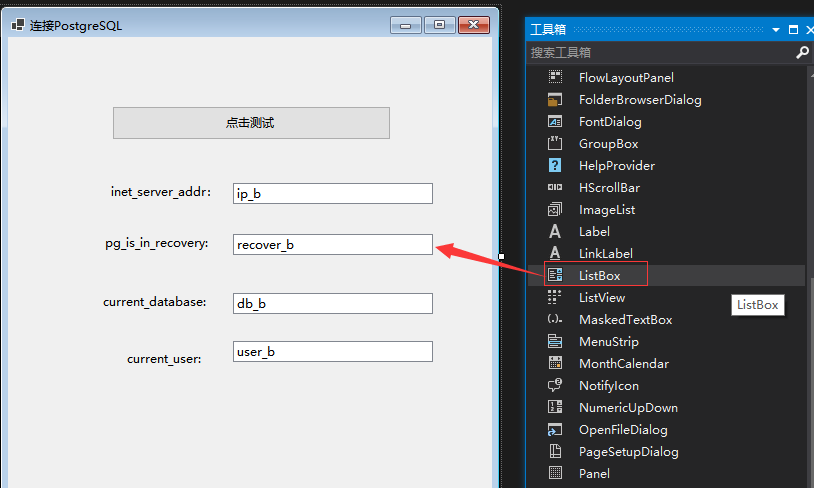Select the ListBox text entry
Screen dimensions: 814x488
tap(600, 275)
